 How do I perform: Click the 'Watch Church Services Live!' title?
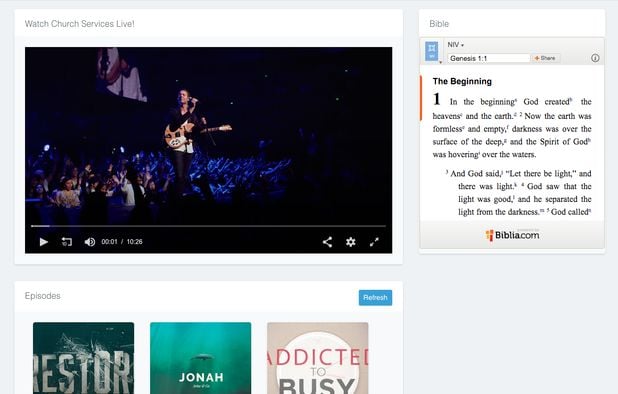pyautogui.click(x=80, y=24)
